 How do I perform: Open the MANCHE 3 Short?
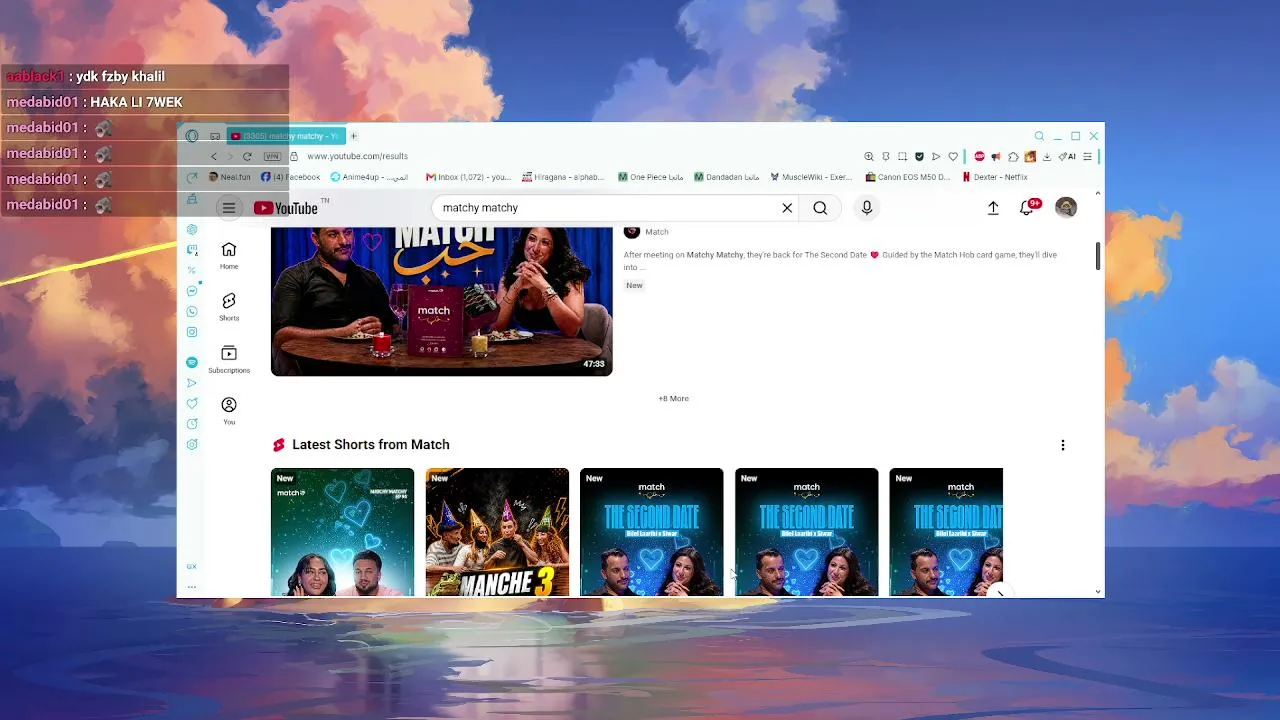[497, 533]
